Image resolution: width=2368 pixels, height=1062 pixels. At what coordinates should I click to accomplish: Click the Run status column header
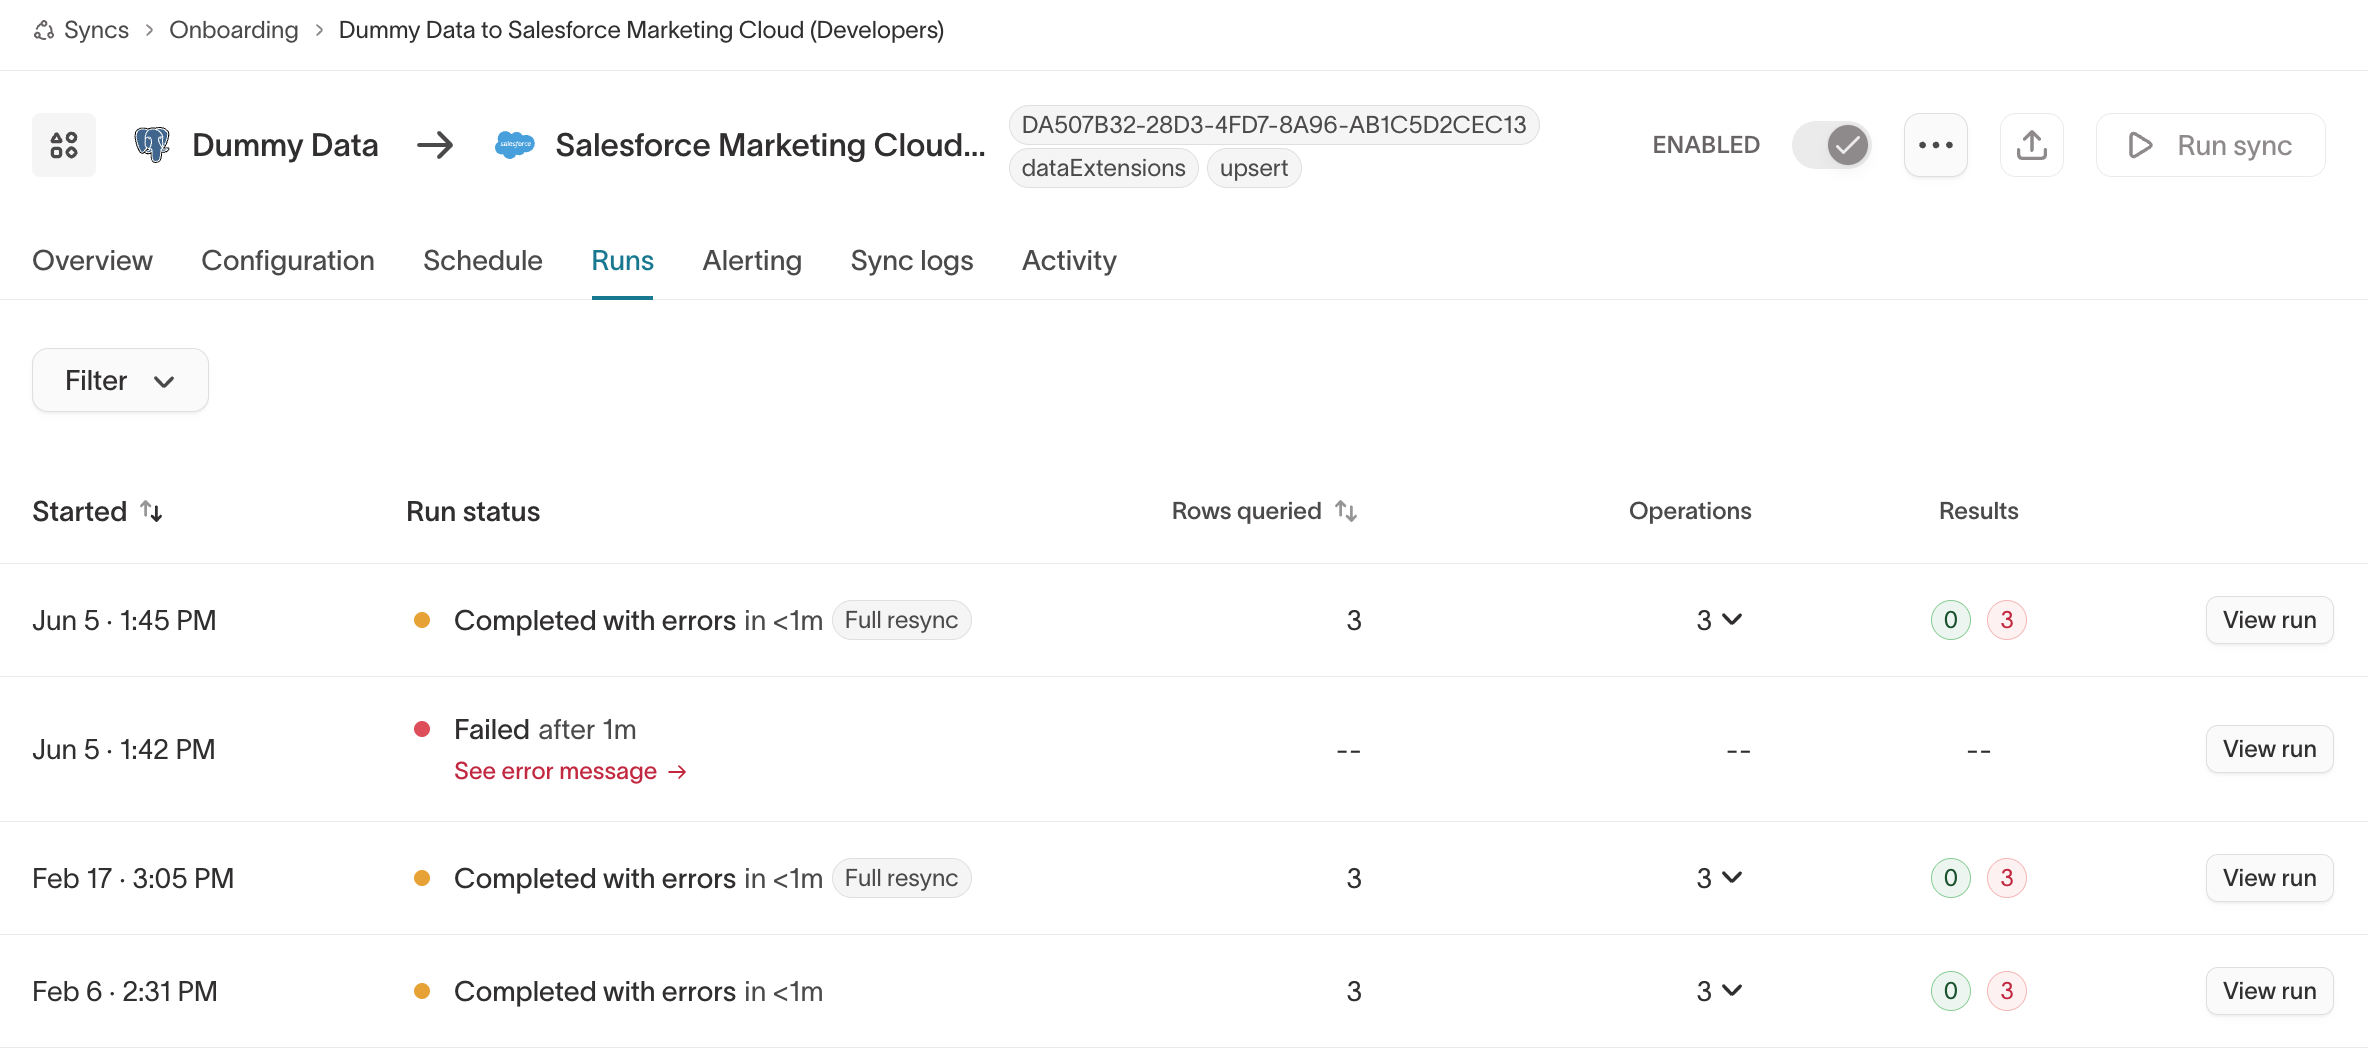click(x=473, y=511)
